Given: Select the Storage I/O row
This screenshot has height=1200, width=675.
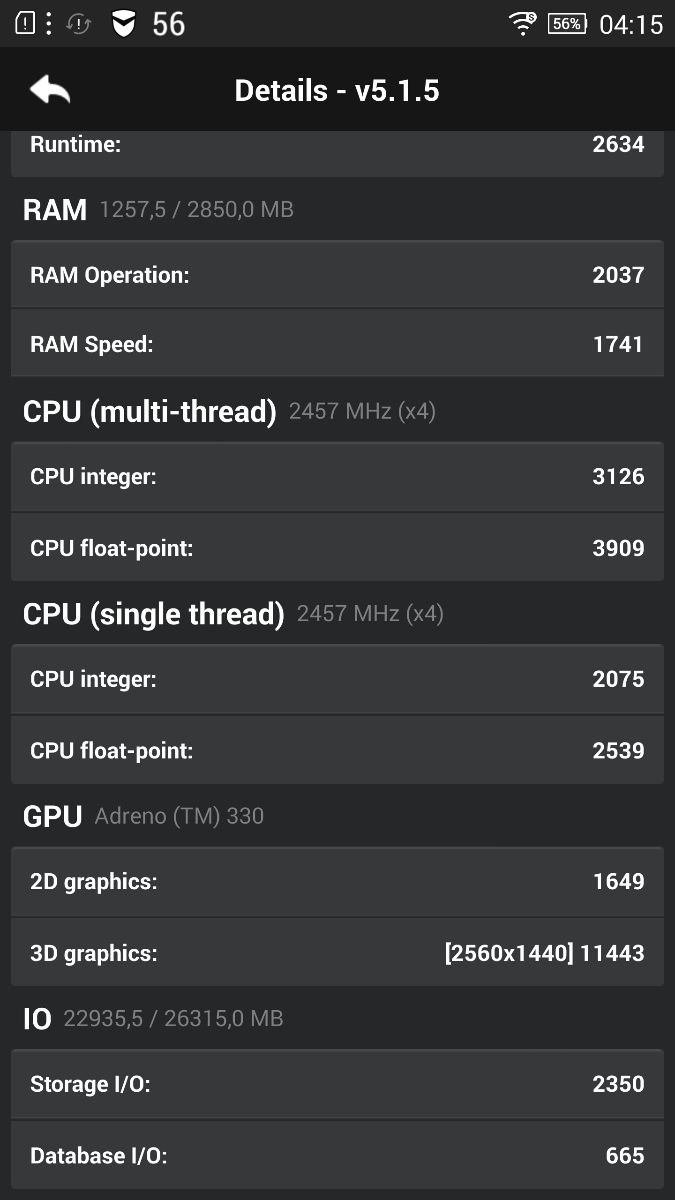Looking at the screenshot, I should (337, 1084).
